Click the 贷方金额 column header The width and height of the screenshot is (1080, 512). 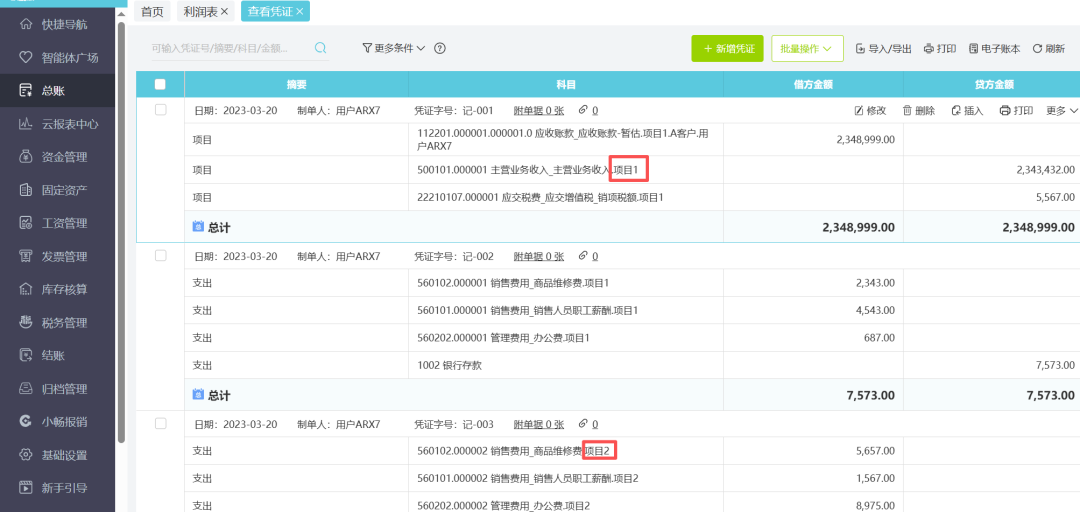pos(992,85)
